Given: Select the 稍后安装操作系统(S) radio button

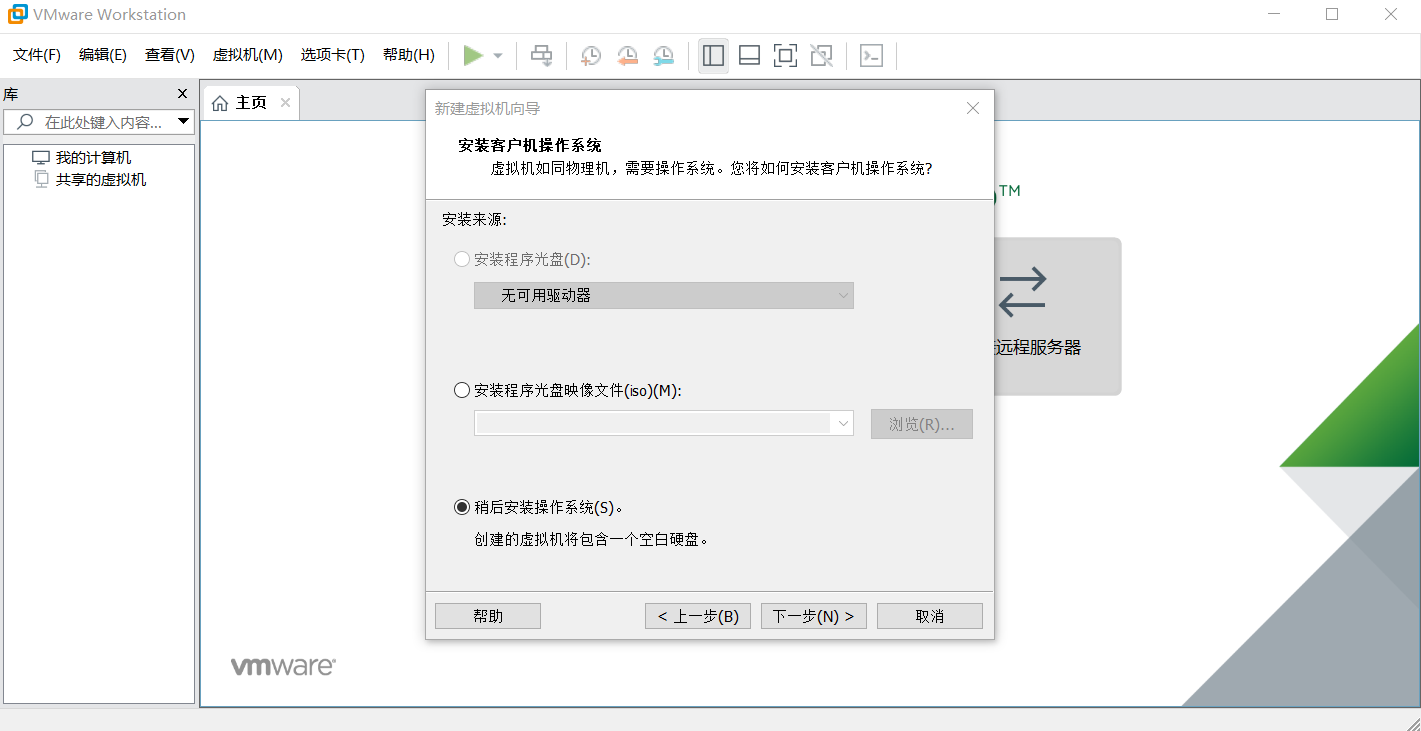Looking at the screenshot, I should click(x=462, y=507).
